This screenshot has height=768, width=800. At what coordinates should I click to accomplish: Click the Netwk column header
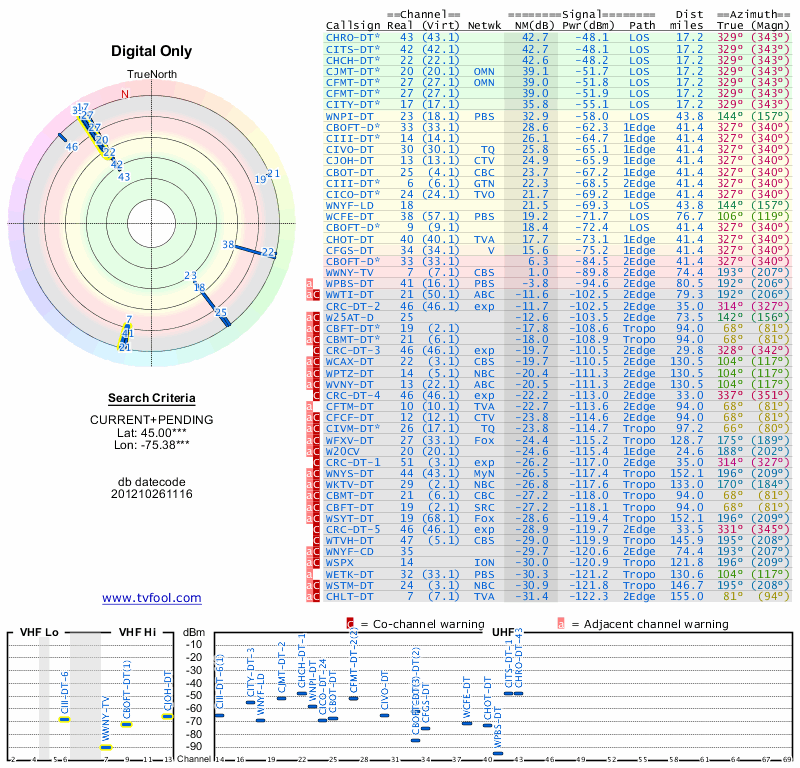pos(484,26)
